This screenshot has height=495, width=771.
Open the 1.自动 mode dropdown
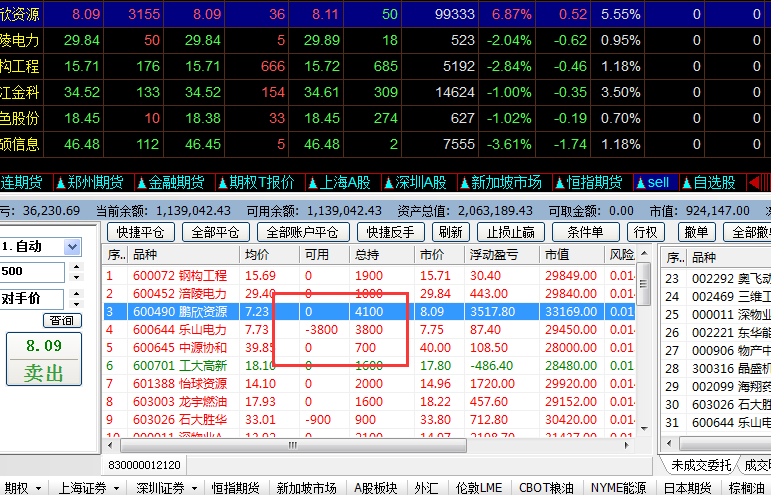pyautogui.click(x=73, y=247)
